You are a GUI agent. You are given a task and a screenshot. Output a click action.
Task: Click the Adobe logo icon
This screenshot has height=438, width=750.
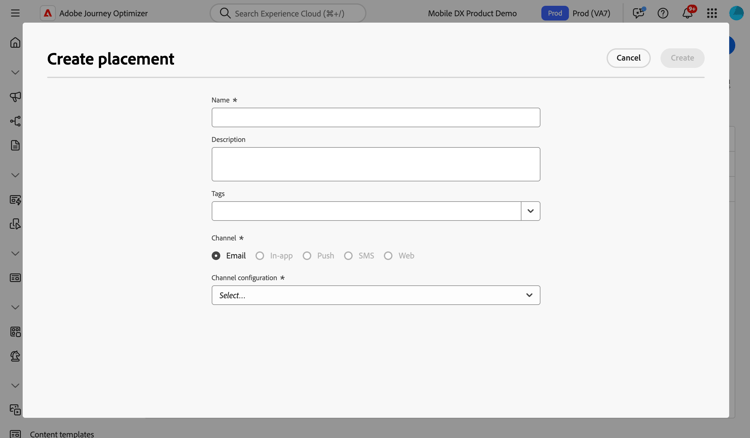(47, 13)
